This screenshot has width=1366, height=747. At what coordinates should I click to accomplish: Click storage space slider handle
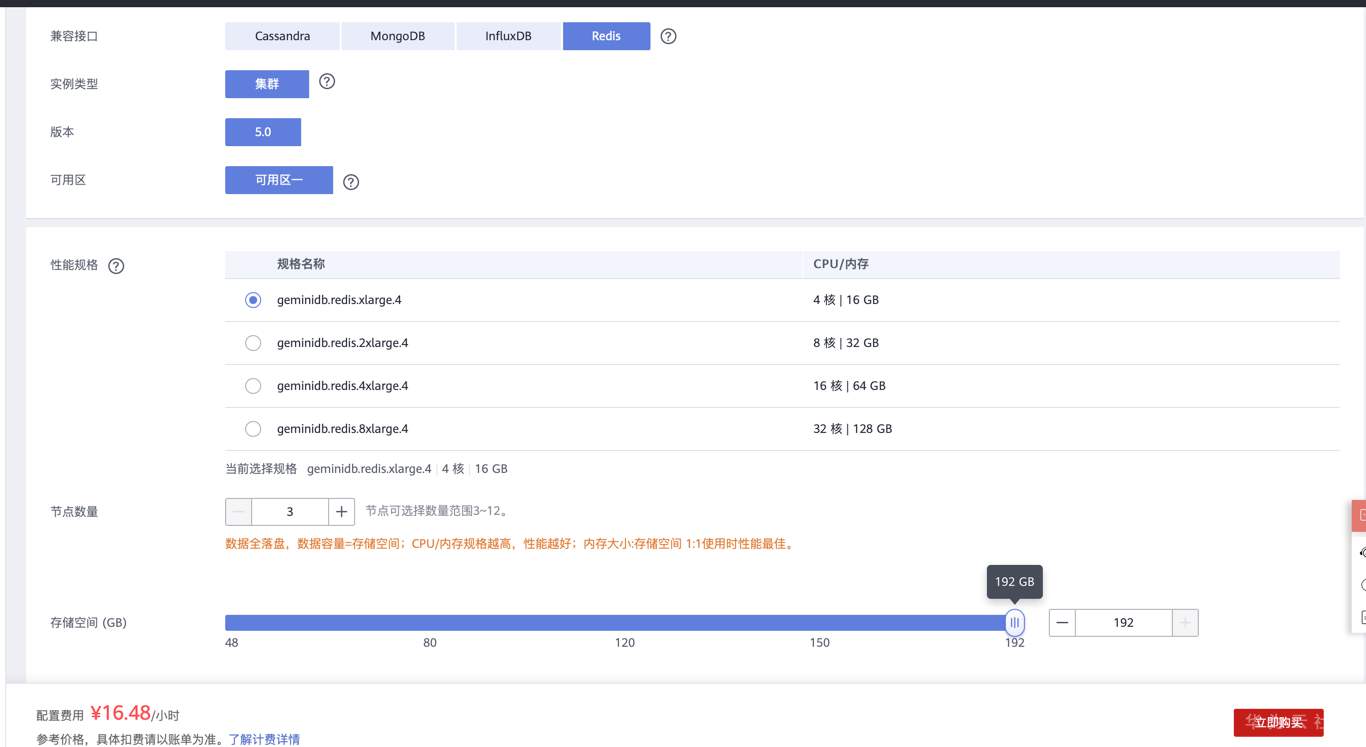point(1015,623)
